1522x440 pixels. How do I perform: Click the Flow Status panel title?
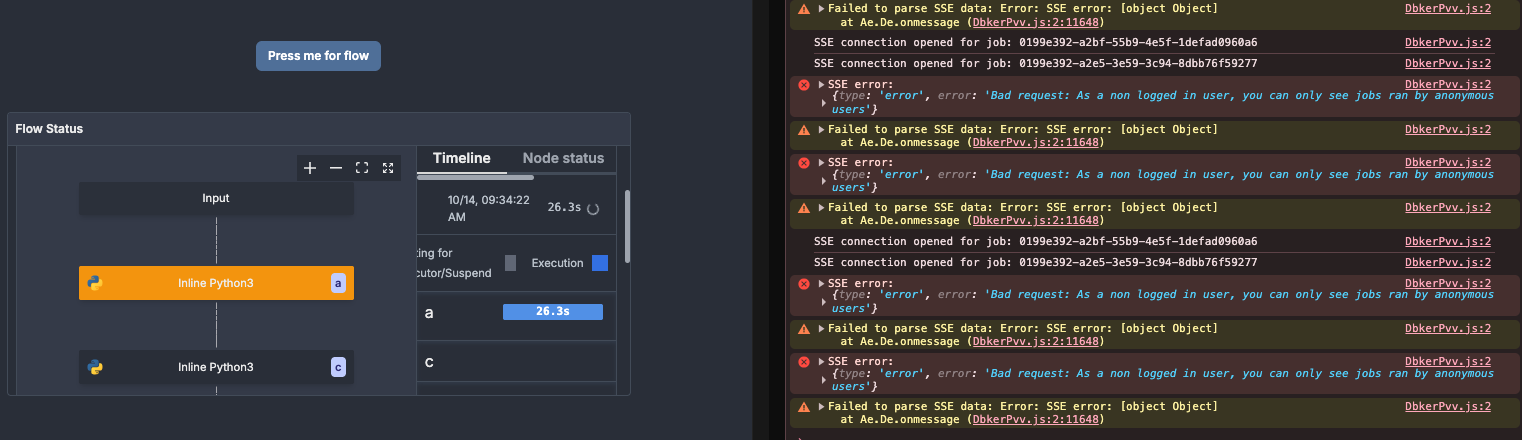coord(49,129)
